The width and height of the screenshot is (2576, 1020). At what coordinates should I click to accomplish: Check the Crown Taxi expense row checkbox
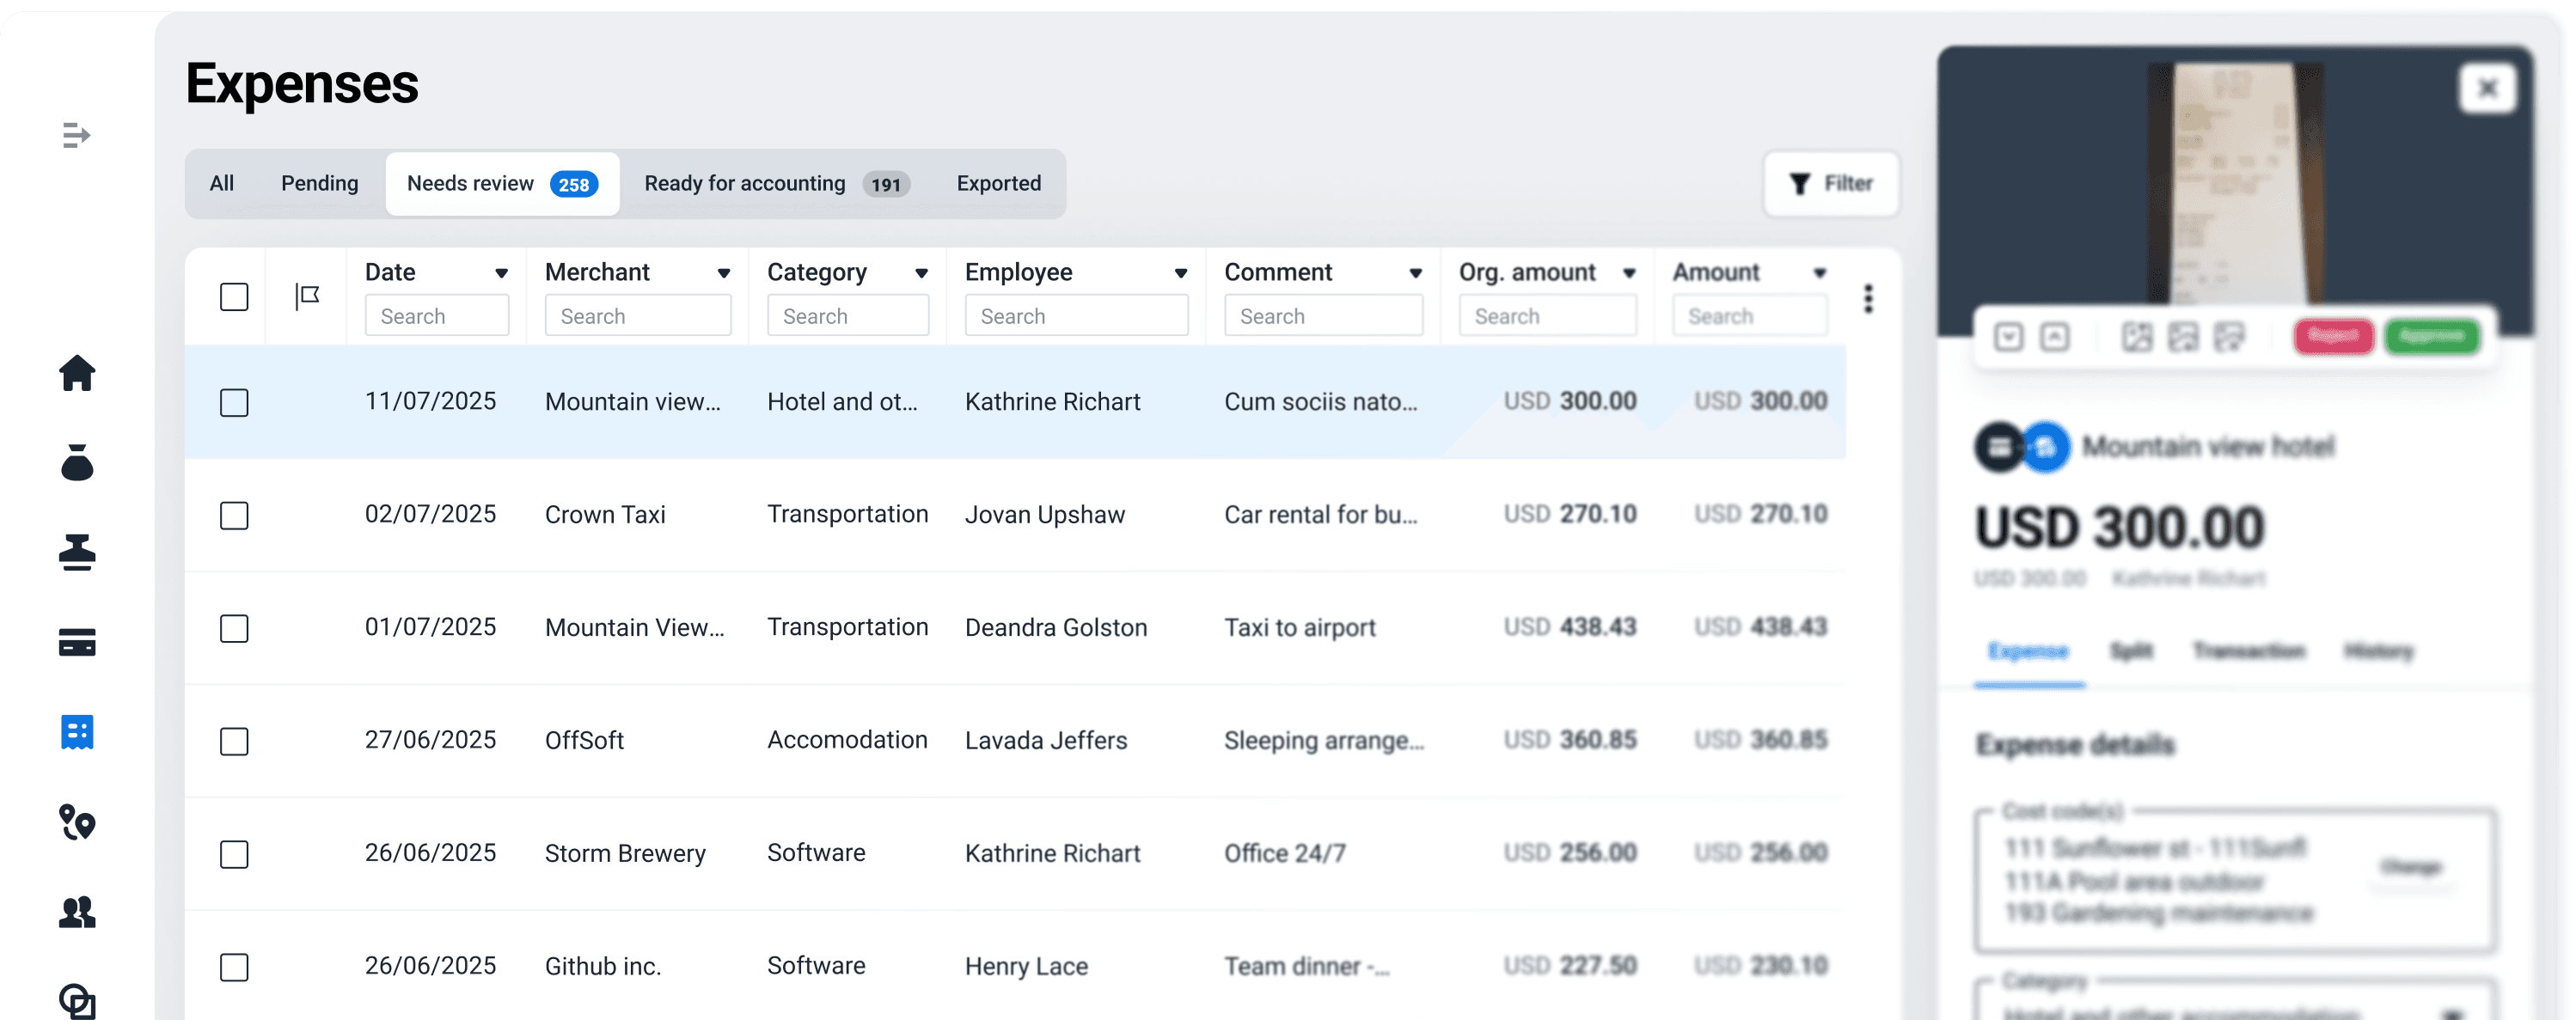click(x=234, y=515)
